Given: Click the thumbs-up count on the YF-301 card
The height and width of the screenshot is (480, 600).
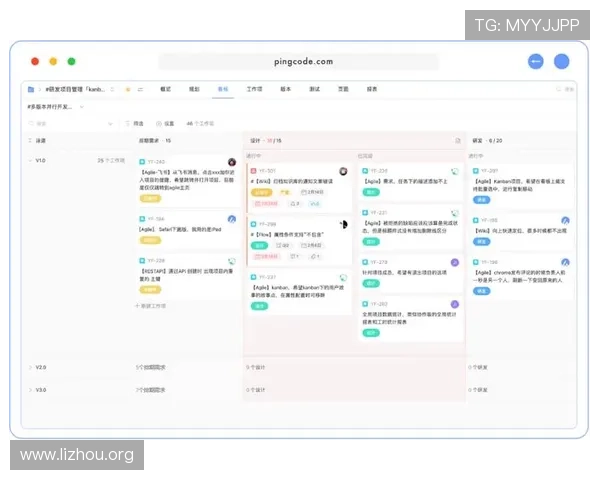Looking at the screenshot, I should coord(295,204).
